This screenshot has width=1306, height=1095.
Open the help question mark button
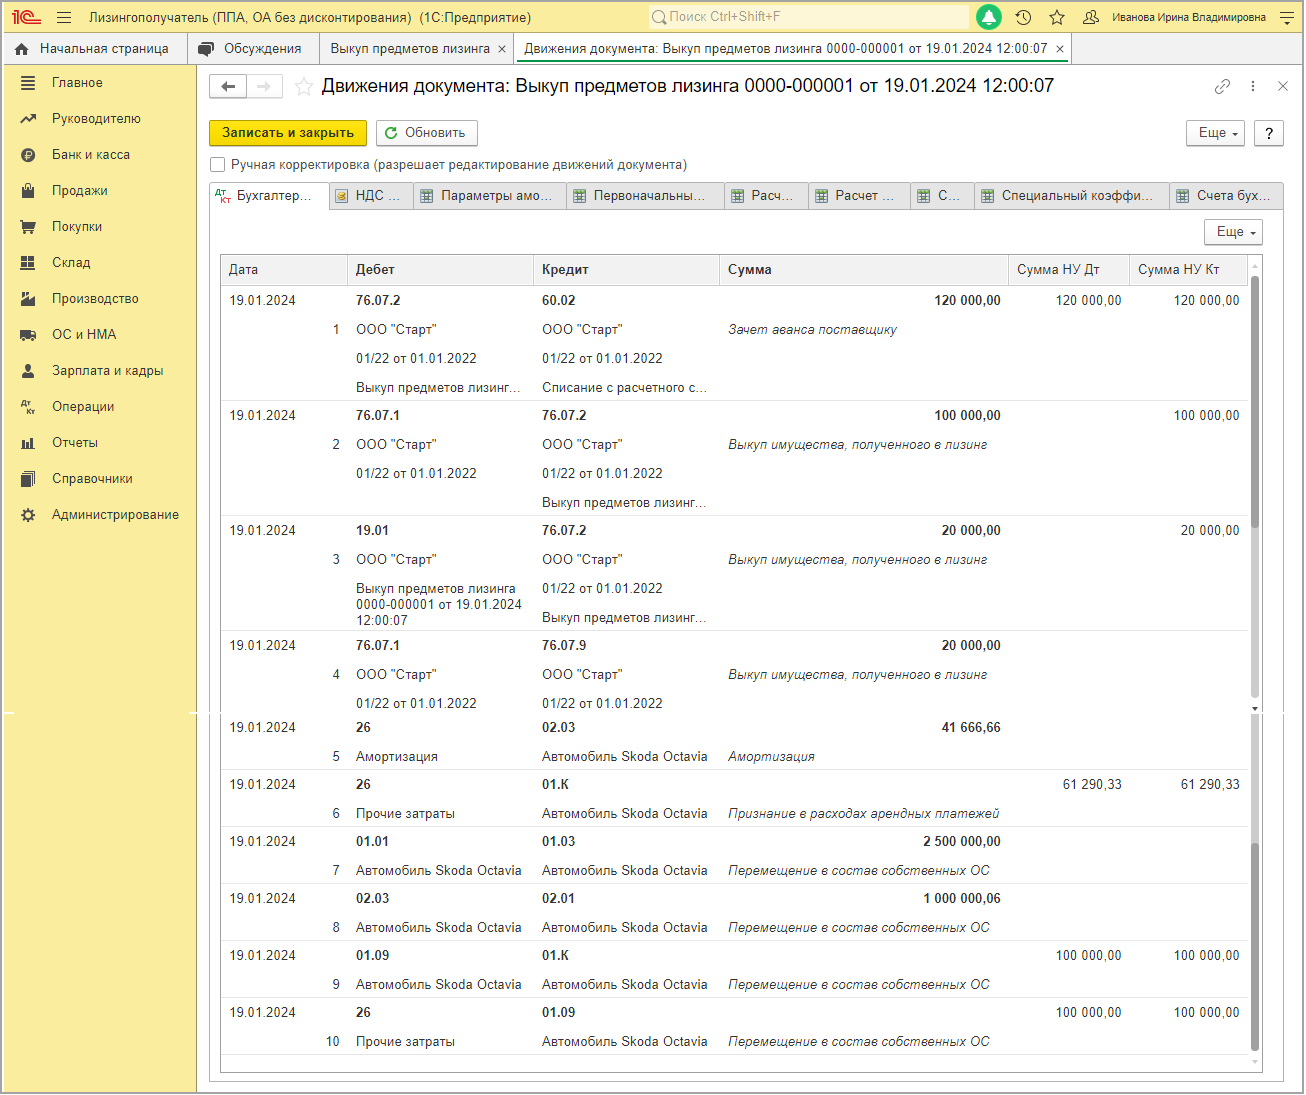coord(1269,133)
